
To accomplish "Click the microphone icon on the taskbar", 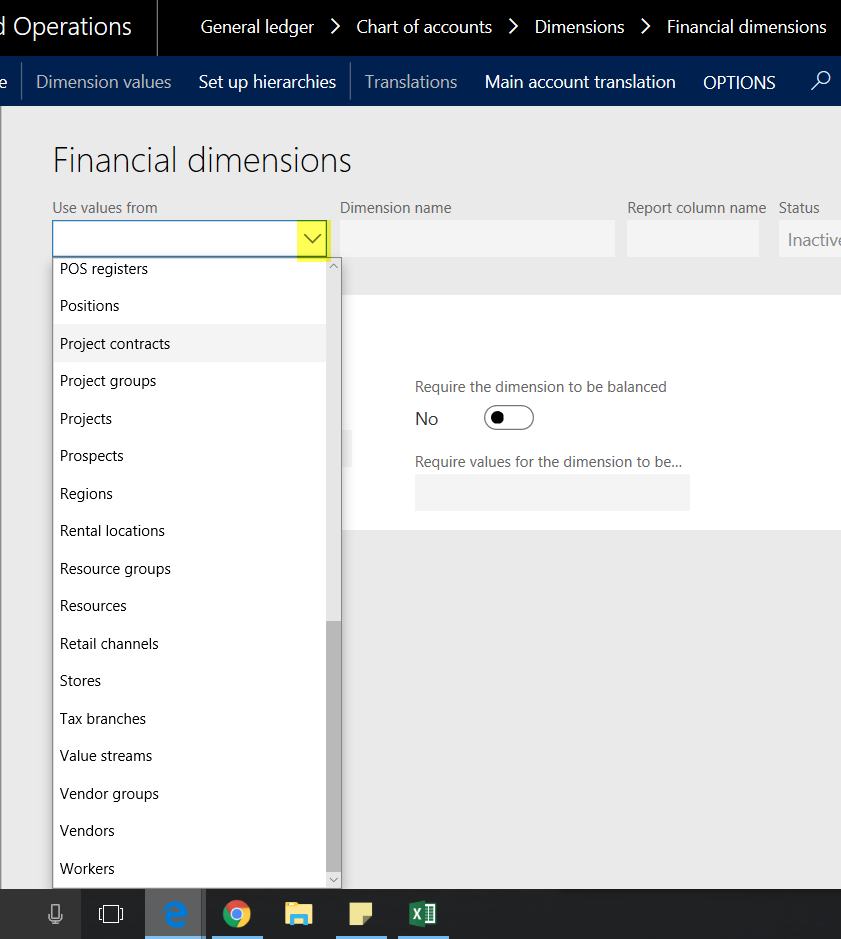I will pos(55,914).
